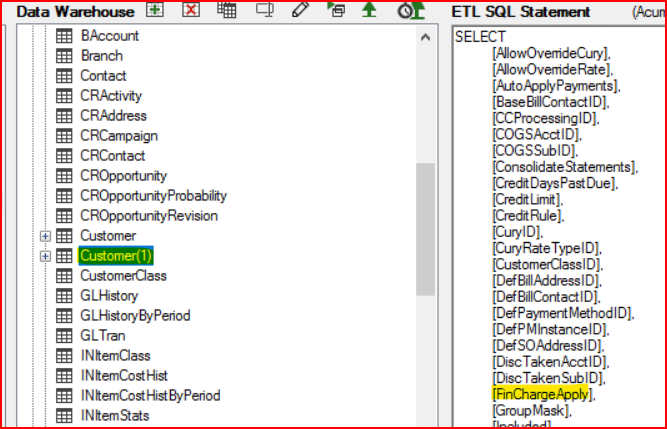Select the CROpportunityProbability table

(153, 196)
